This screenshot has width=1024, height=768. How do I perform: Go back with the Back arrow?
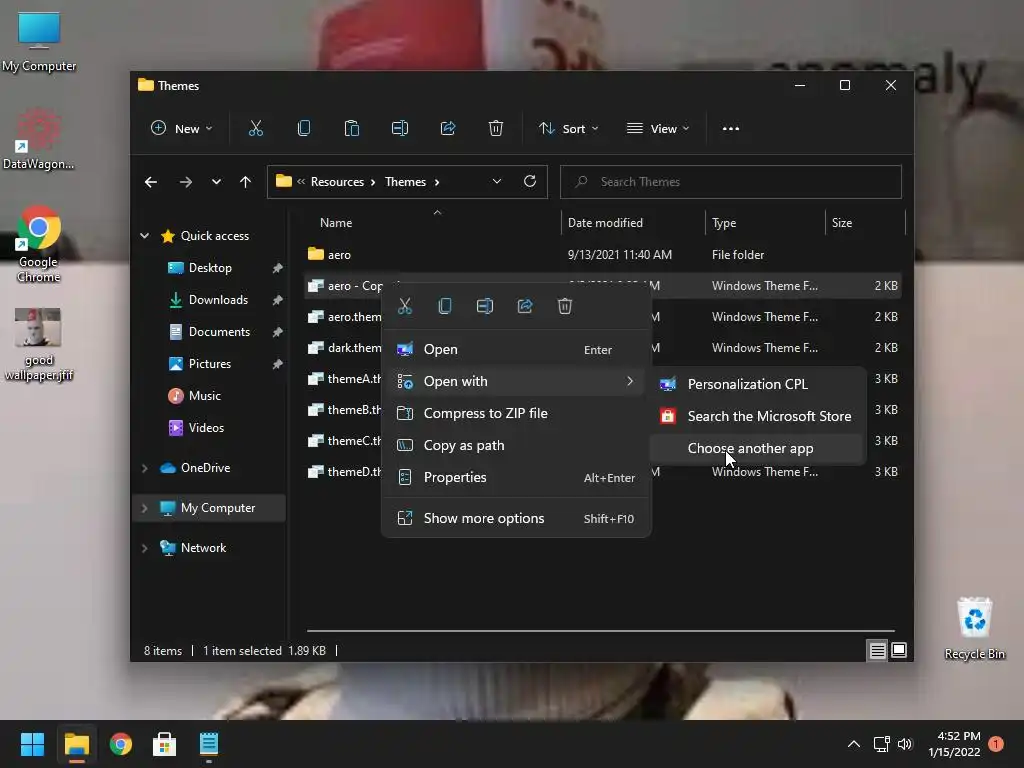pos(151,182)
